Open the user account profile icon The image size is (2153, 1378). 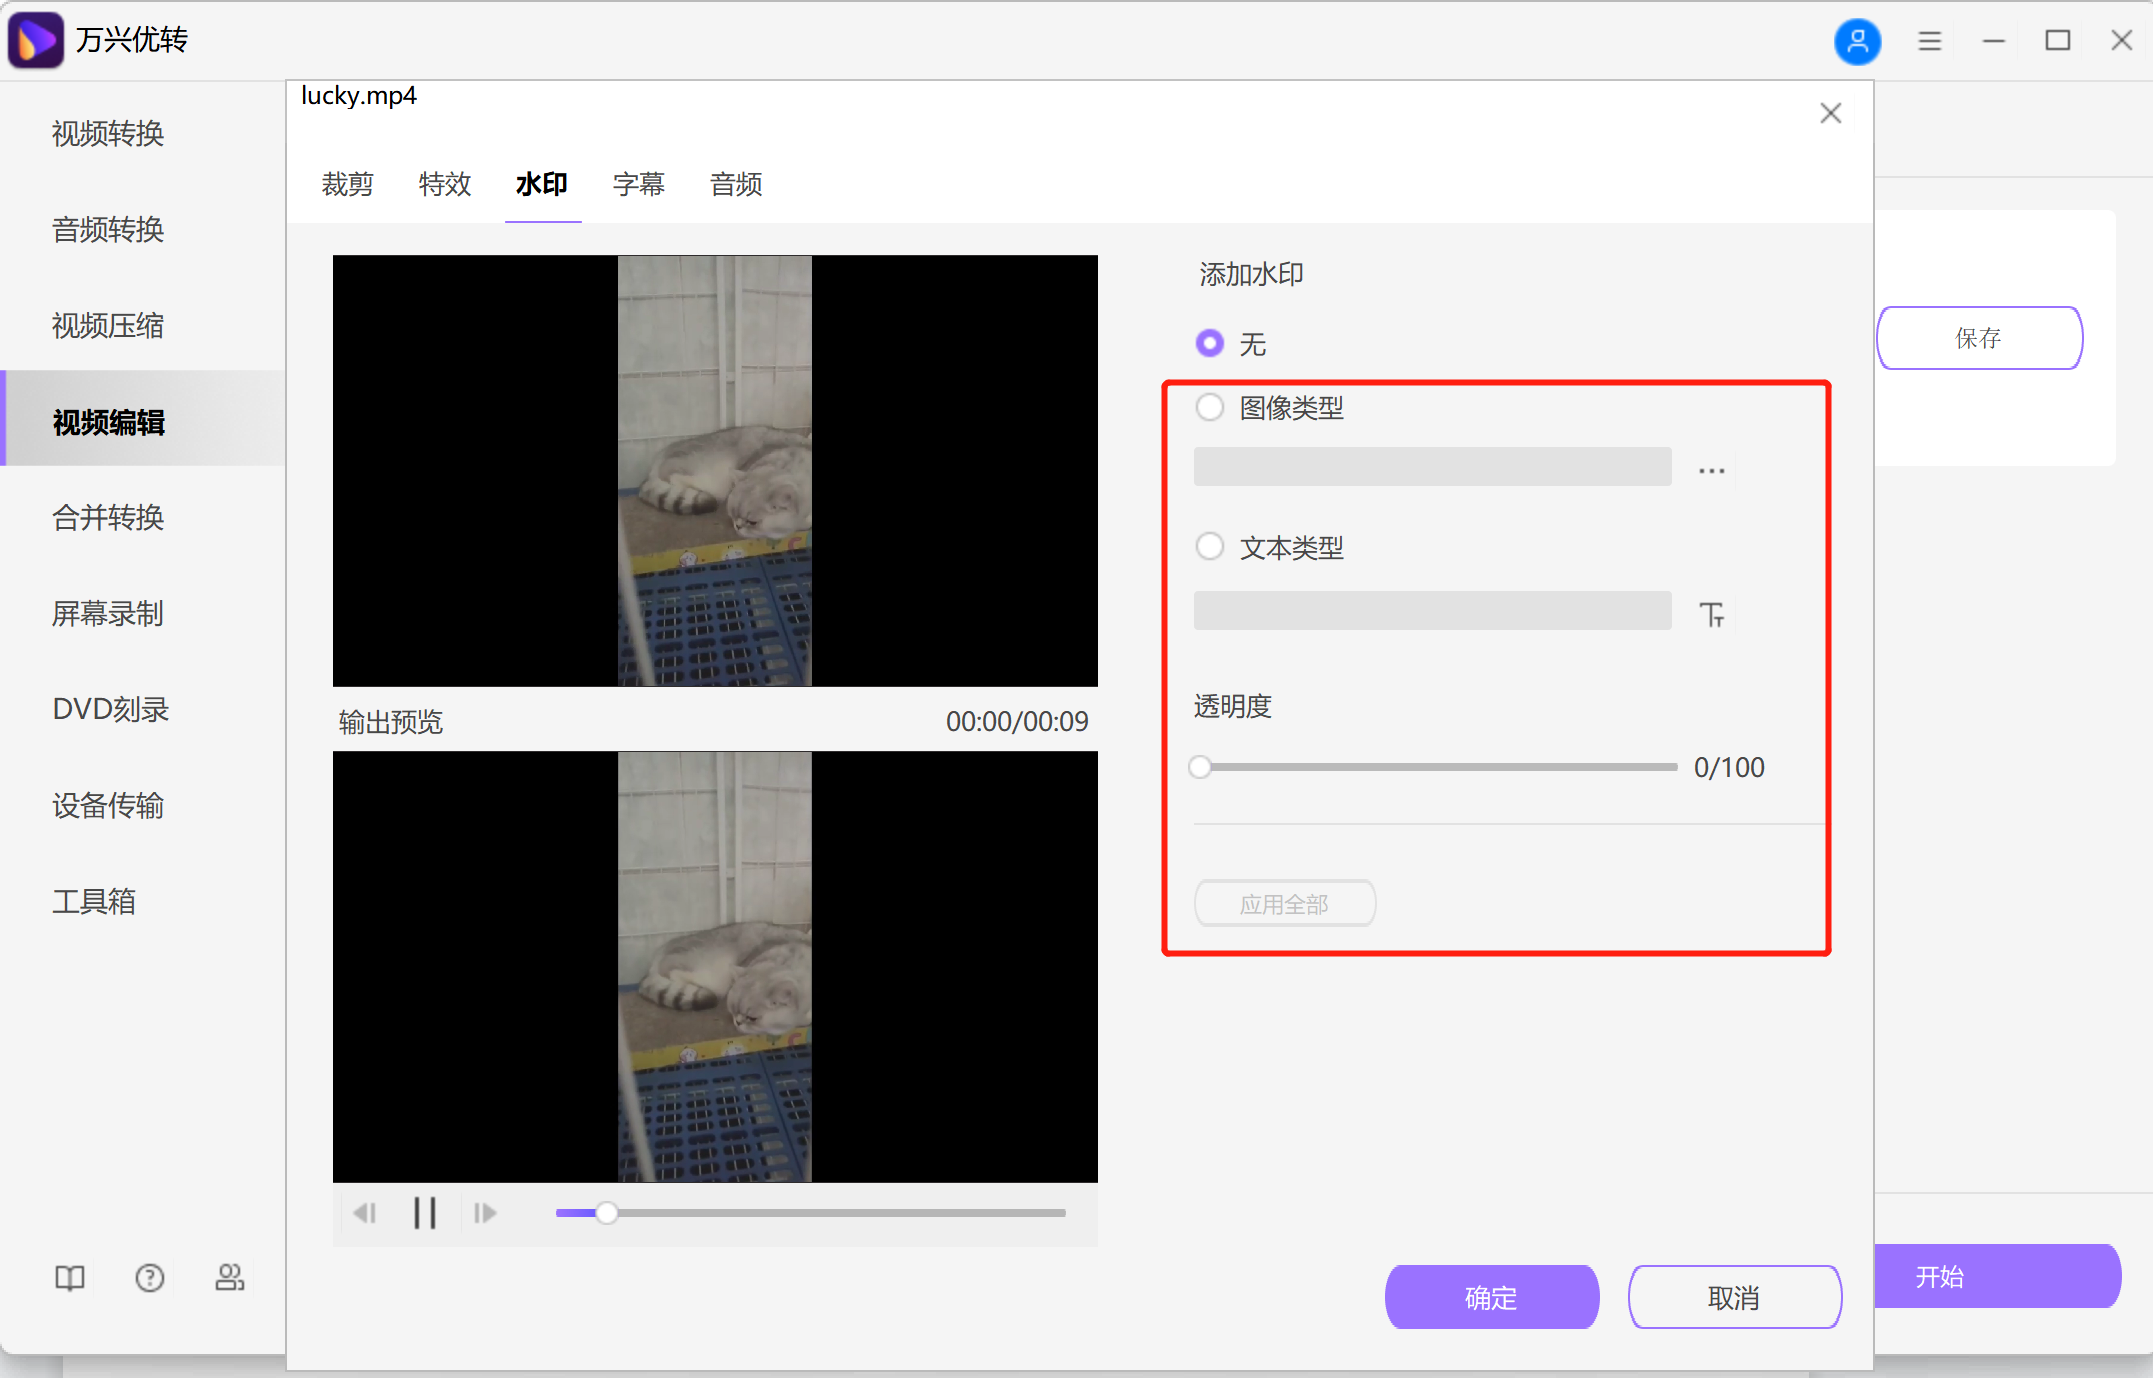pos(1857,41)
